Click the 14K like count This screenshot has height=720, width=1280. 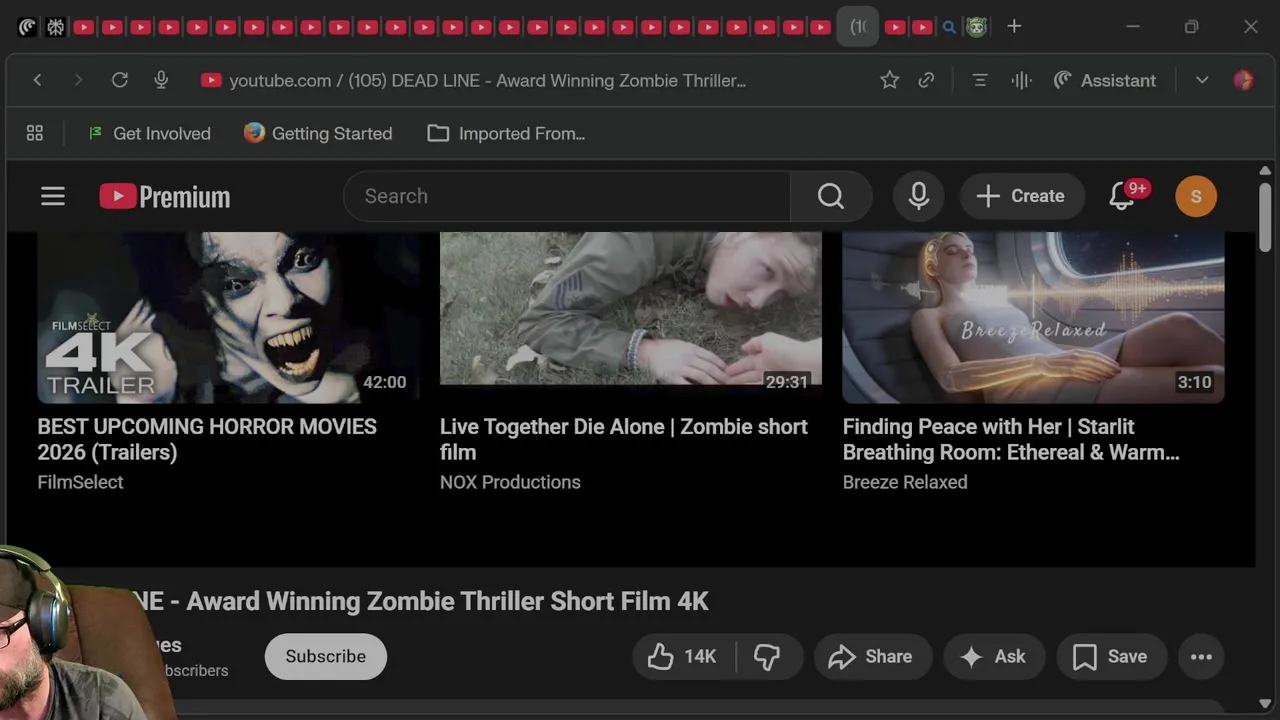(x=700, y=657)
